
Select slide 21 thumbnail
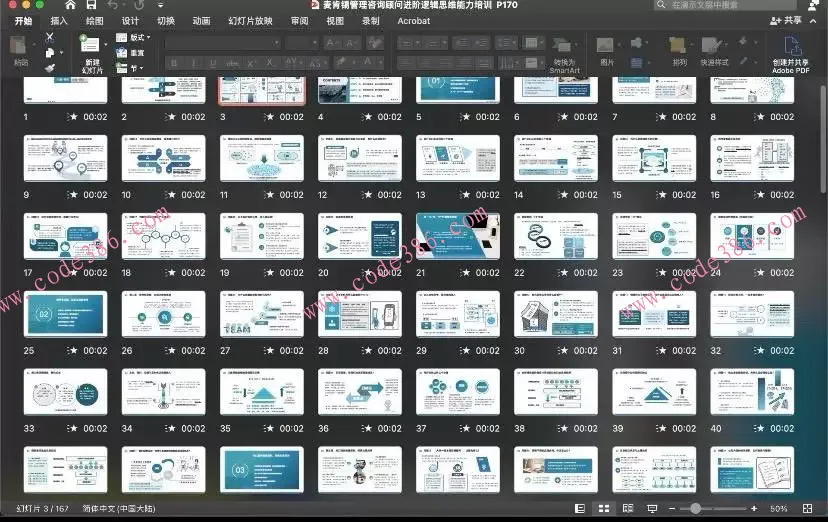coord(458,236)
